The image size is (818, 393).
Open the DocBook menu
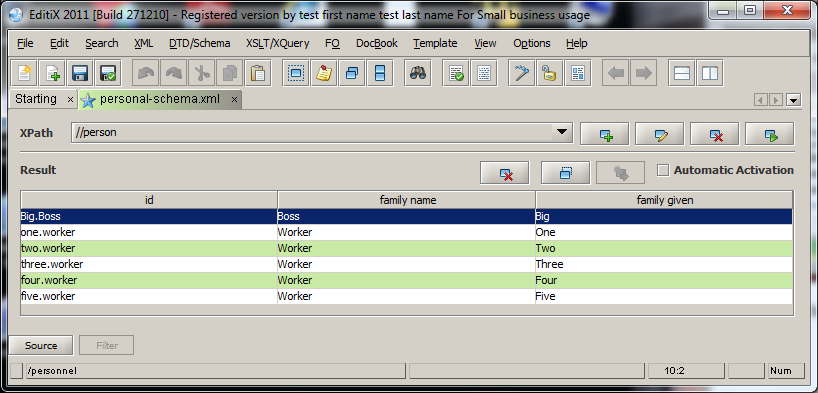click(377, 43)
